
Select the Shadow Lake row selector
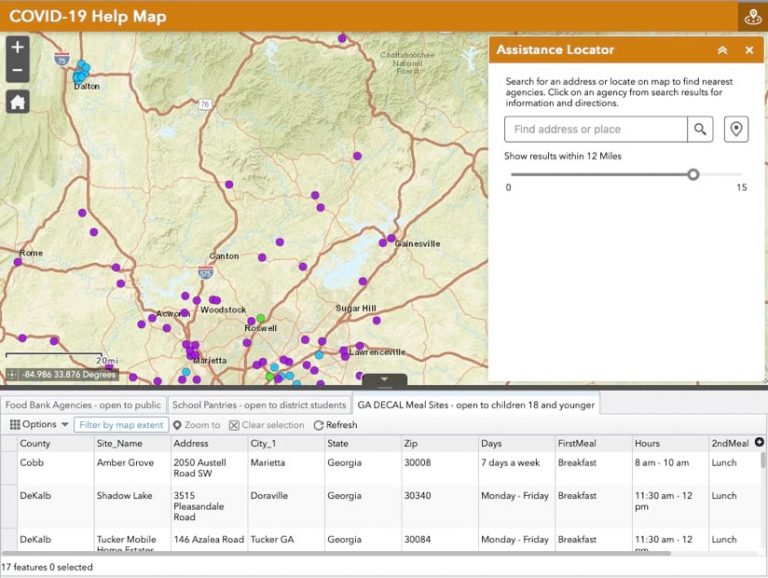click(9, 506)
